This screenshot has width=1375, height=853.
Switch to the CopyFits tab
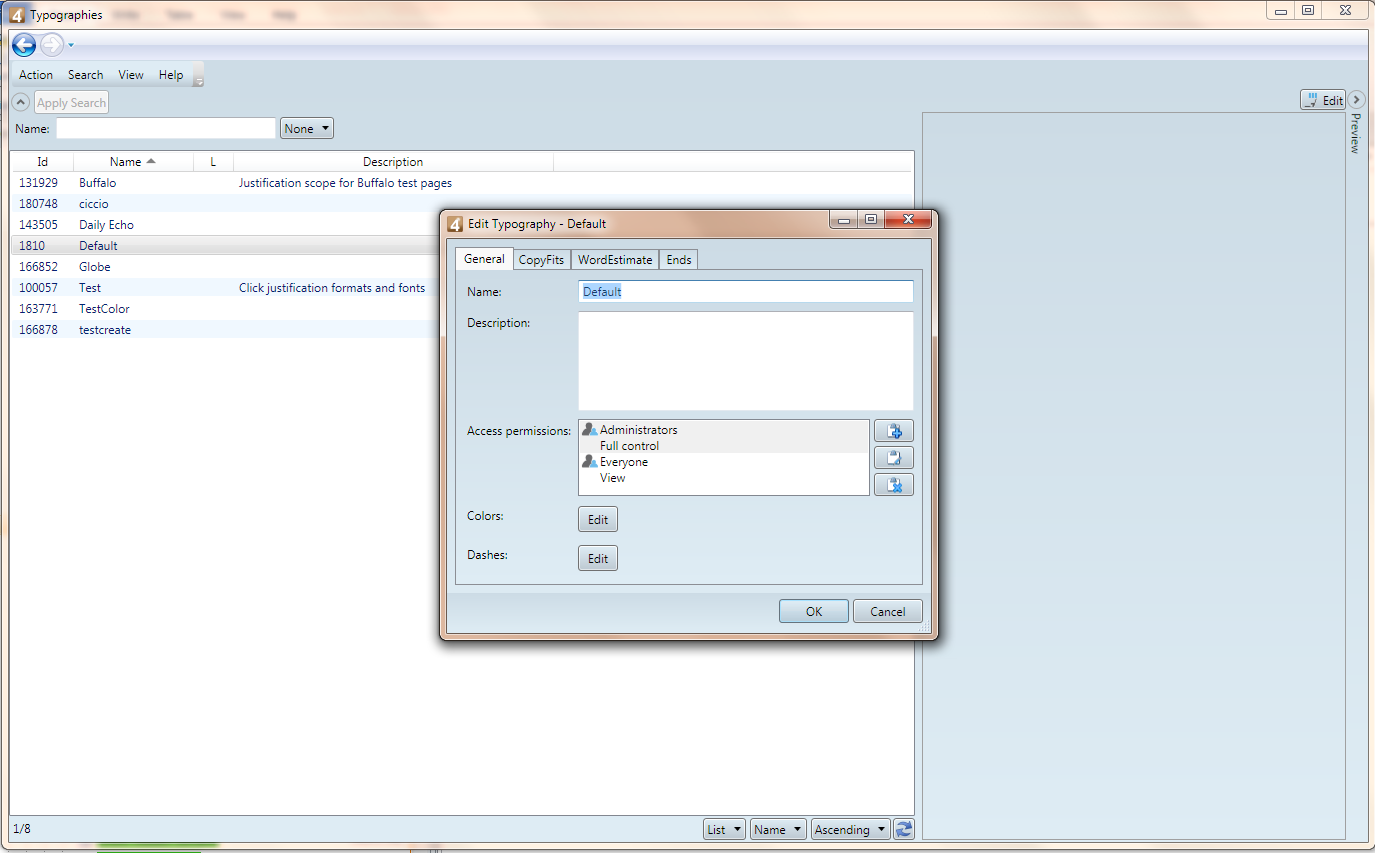pos(541,259)
